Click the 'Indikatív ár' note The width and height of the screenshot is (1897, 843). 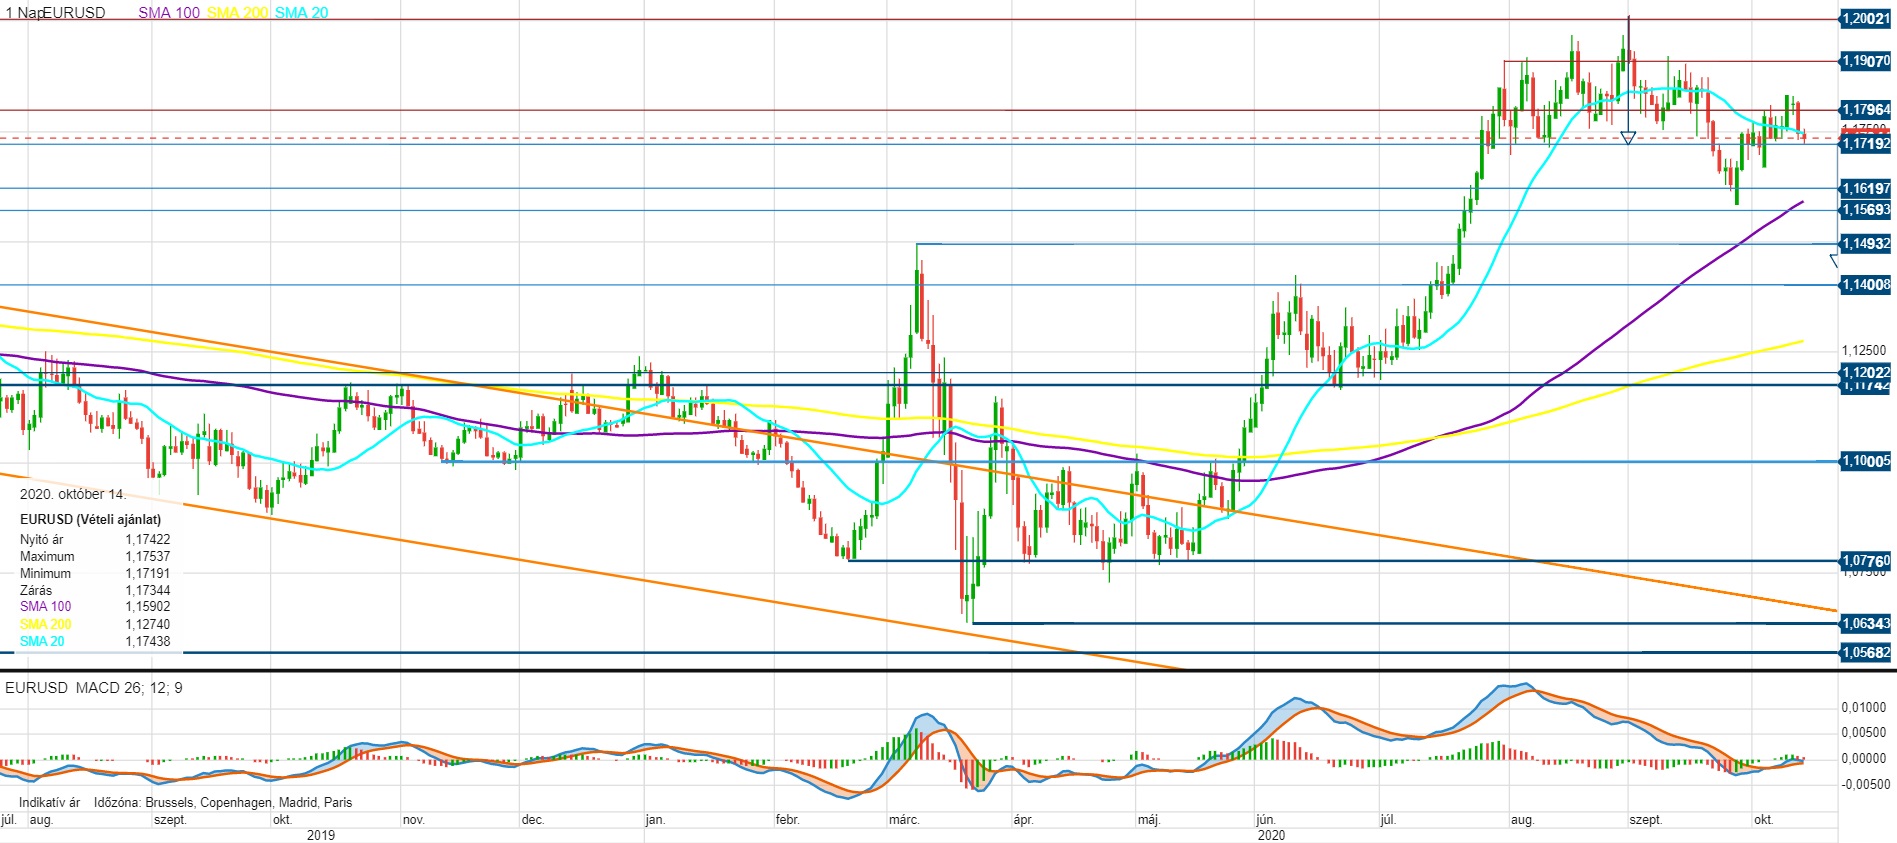pos(49,803)
